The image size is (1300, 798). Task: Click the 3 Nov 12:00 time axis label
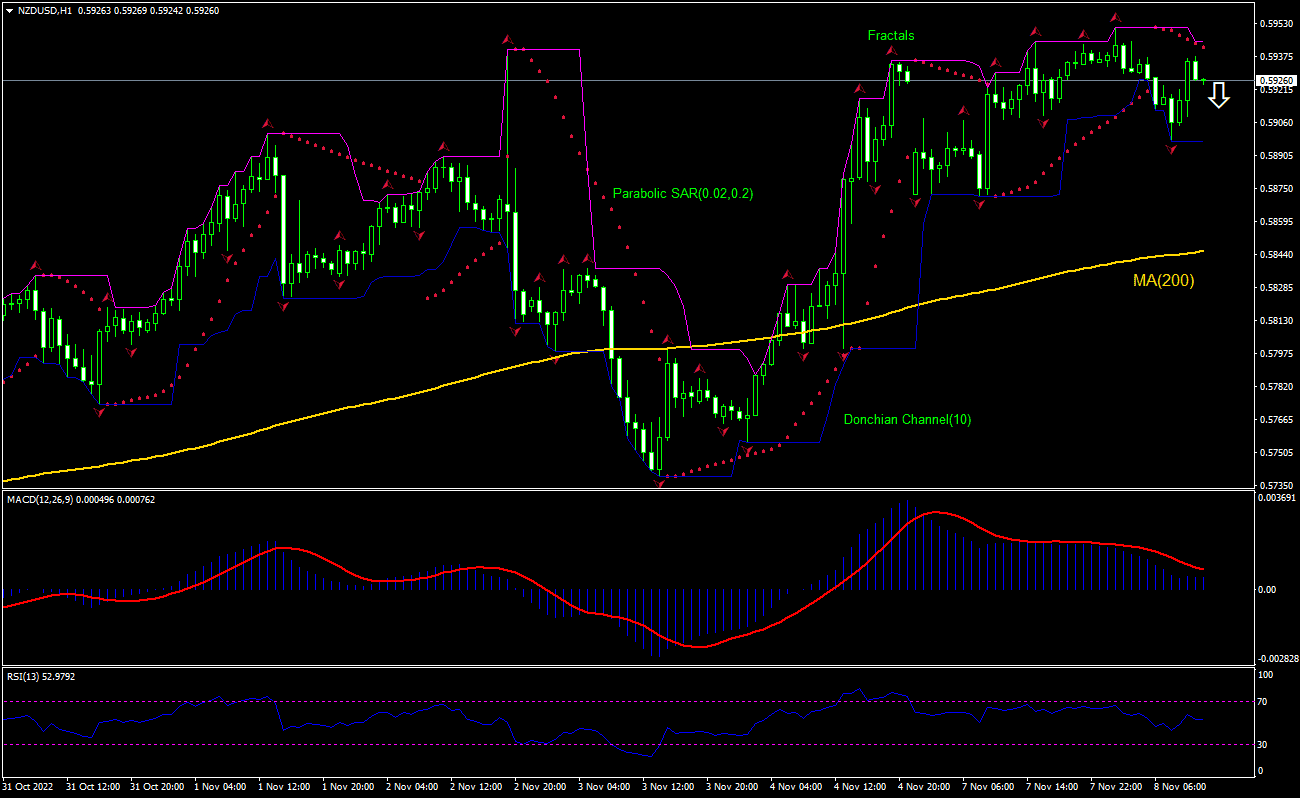tap(668, 787)
